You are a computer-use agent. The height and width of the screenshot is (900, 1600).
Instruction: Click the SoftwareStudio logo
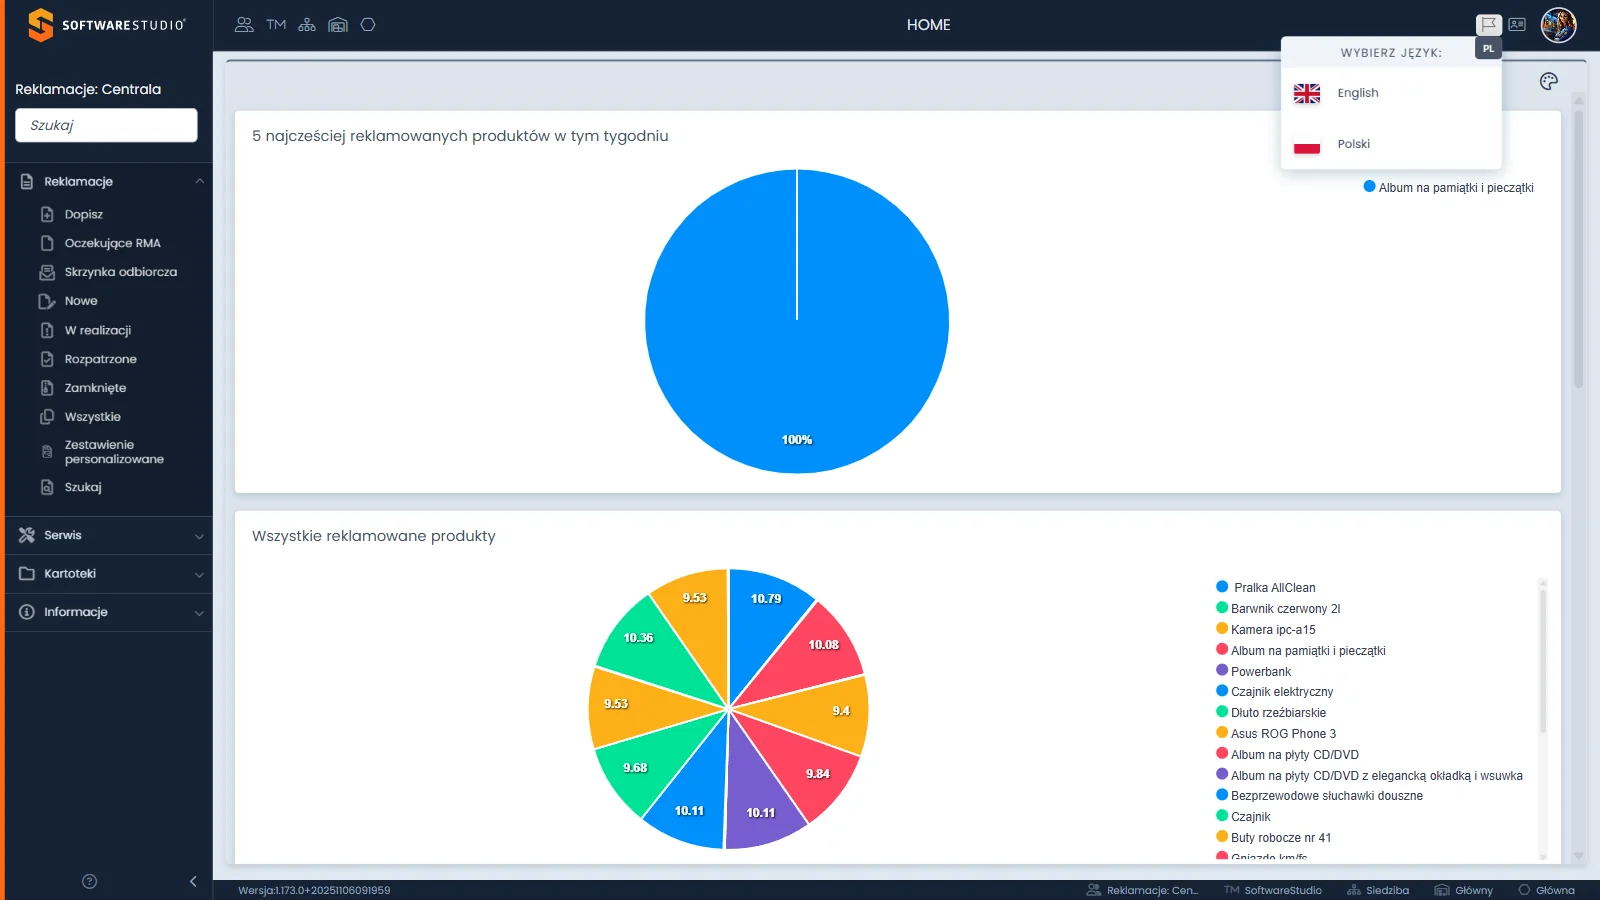(107, 25)
